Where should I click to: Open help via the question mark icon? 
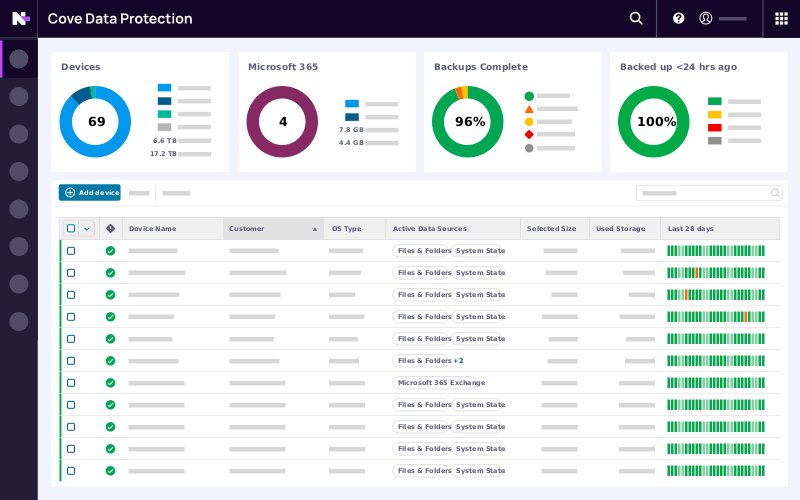(x=678, y=18)
